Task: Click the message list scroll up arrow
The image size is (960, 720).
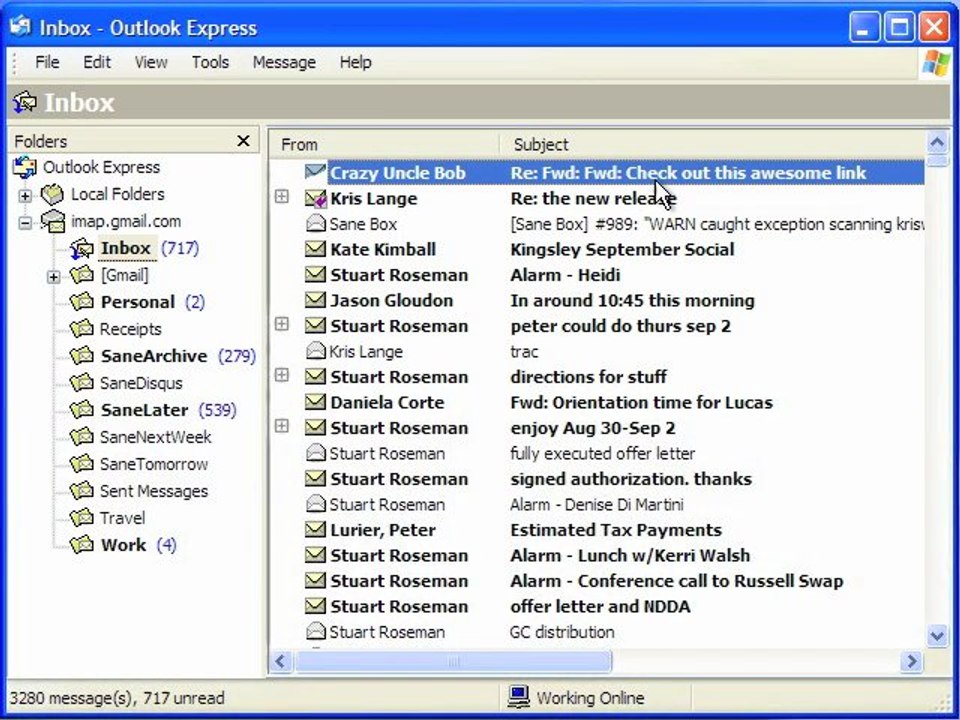Action: [x=937, y=143]
